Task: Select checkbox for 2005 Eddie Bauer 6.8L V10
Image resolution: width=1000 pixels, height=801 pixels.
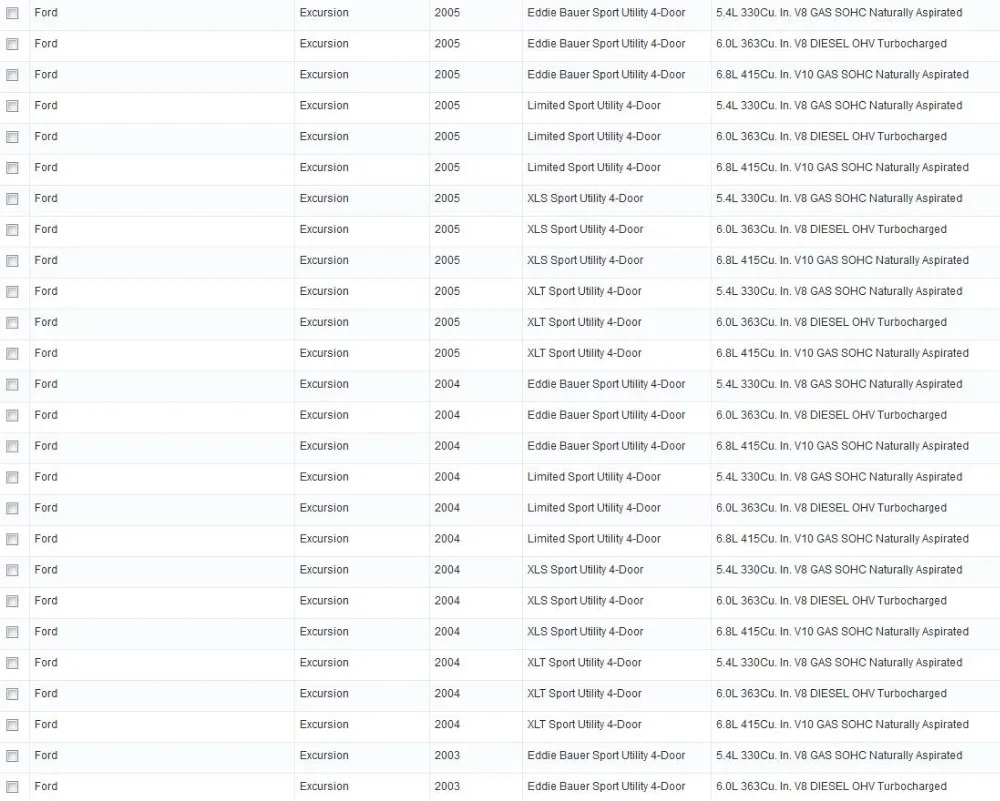Action: pyautogui.click(x=12, y=75)
